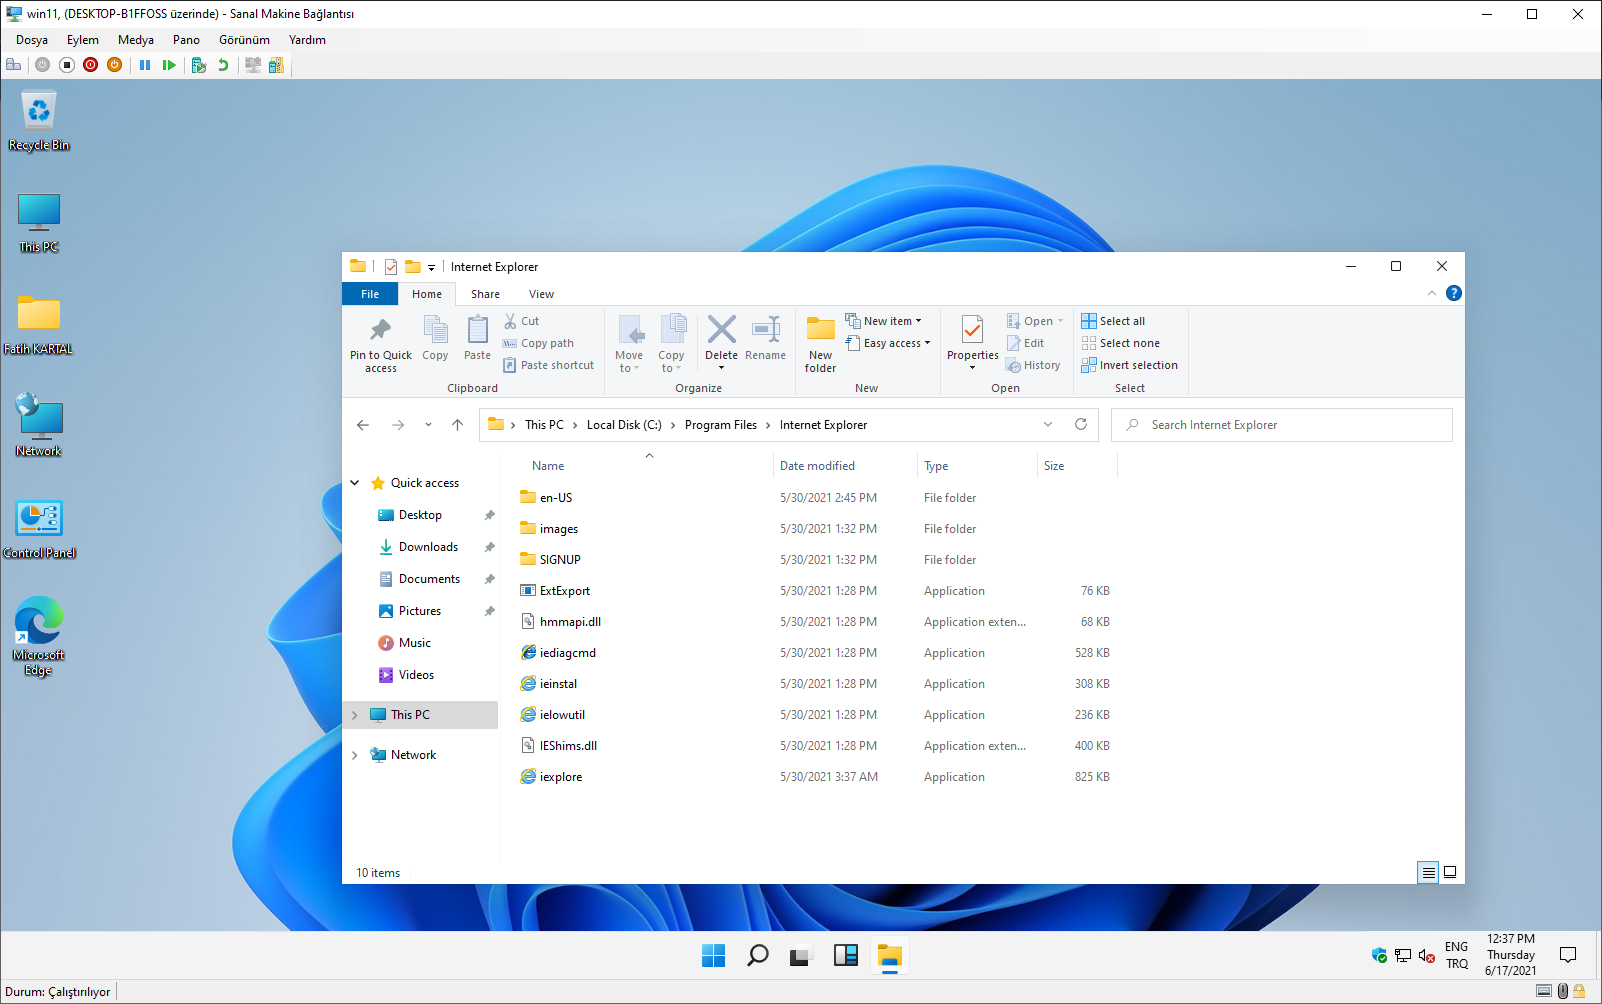Pause the virtual machine from the toolbar
The image size is (1602, 1004).
(x=145, y=65)
